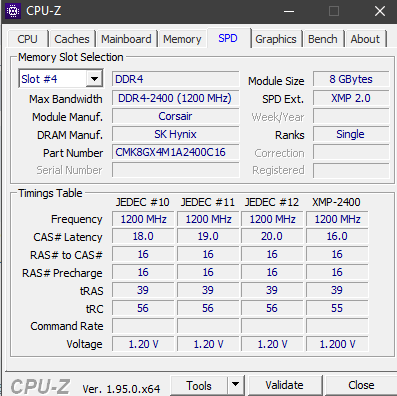Select the Slot #4 combo box

(61, 79)
